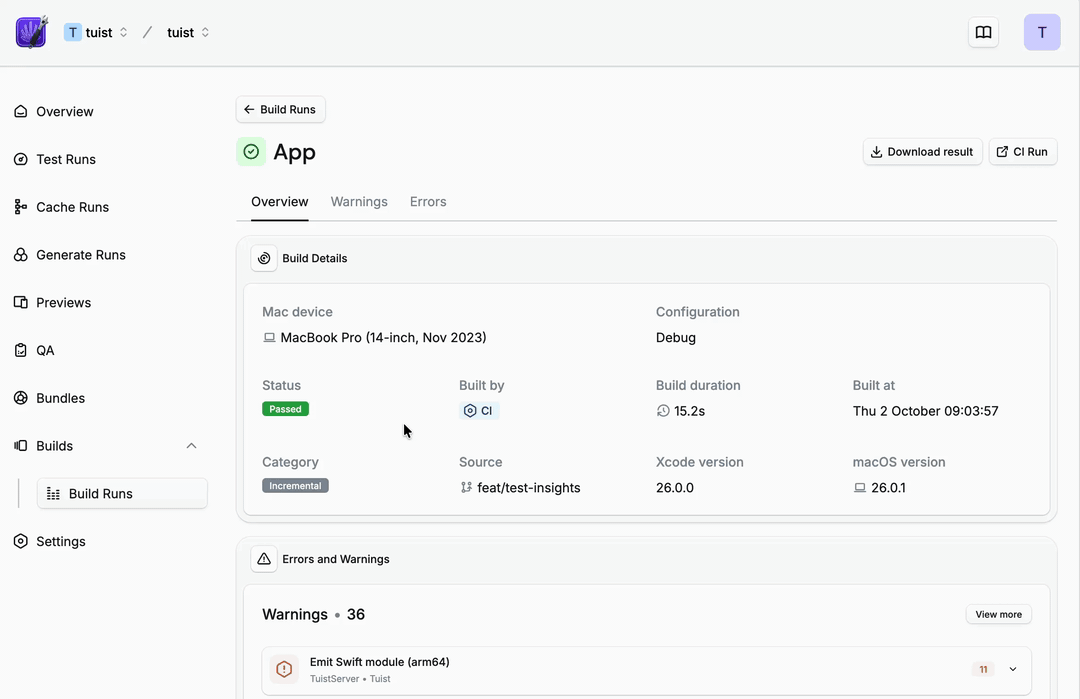
Task: Click View more for warnings
Action: pyautogui.click(x=998, y=614)
